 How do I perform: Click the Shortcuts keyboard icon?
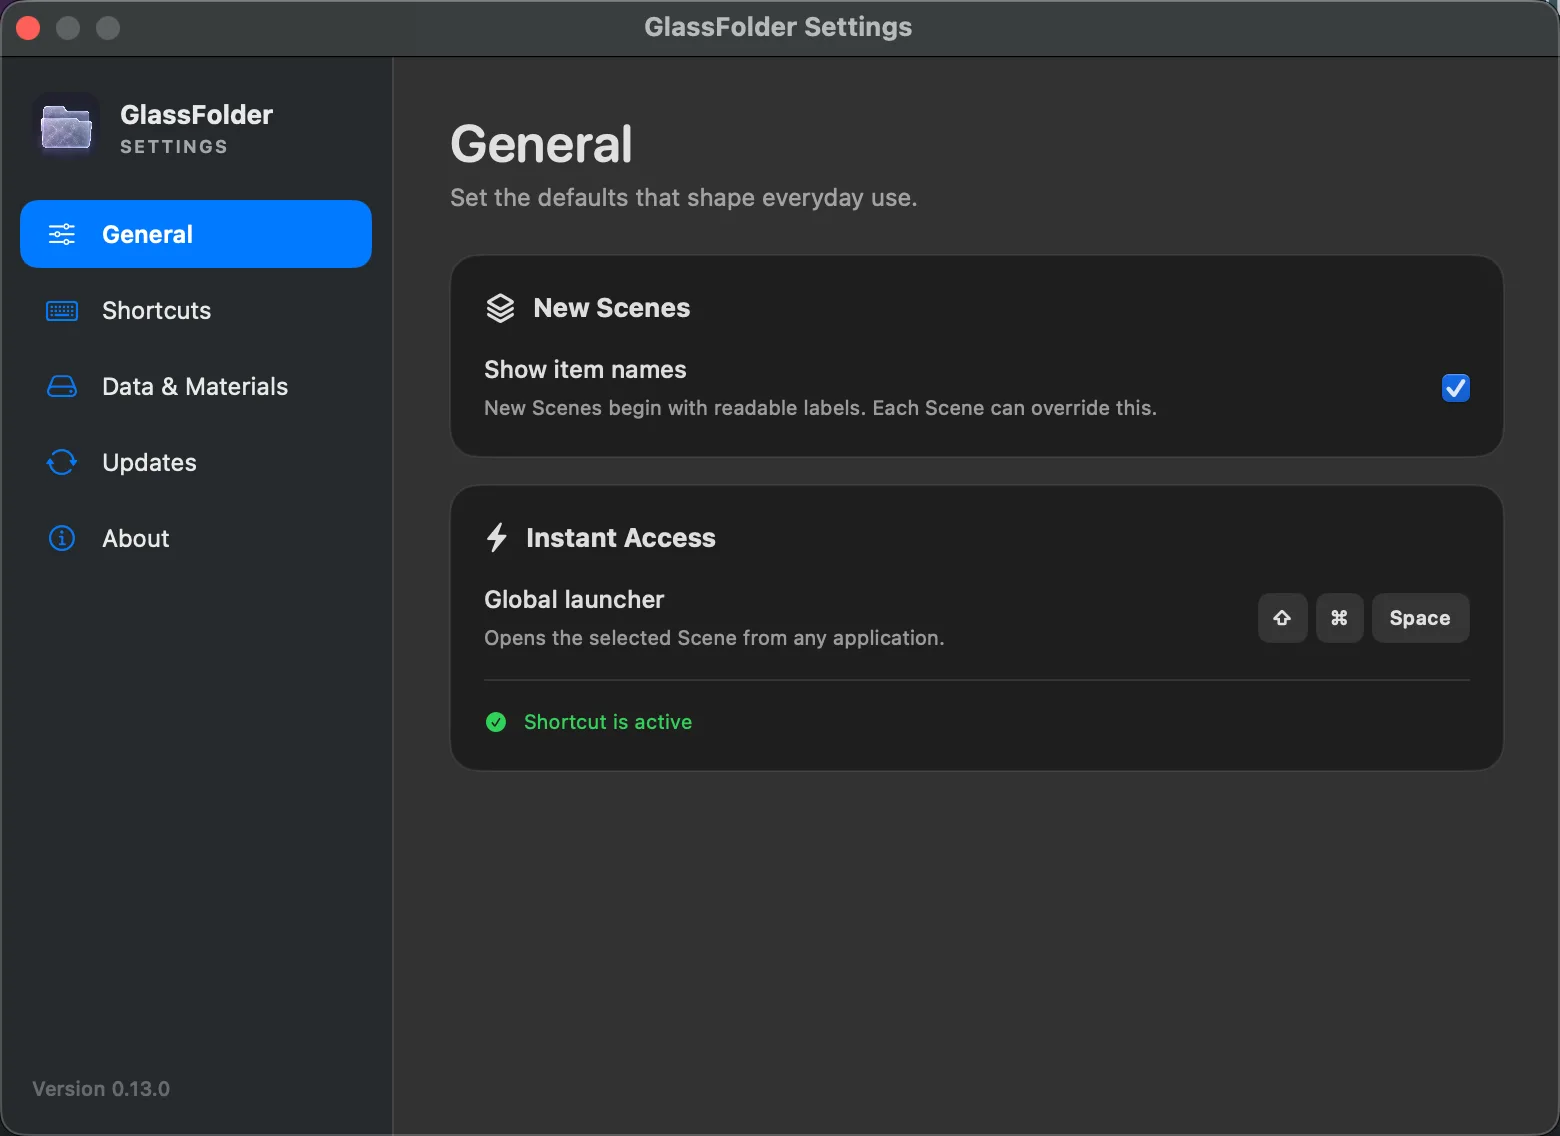pyautogui.click(x=62, y=311)
